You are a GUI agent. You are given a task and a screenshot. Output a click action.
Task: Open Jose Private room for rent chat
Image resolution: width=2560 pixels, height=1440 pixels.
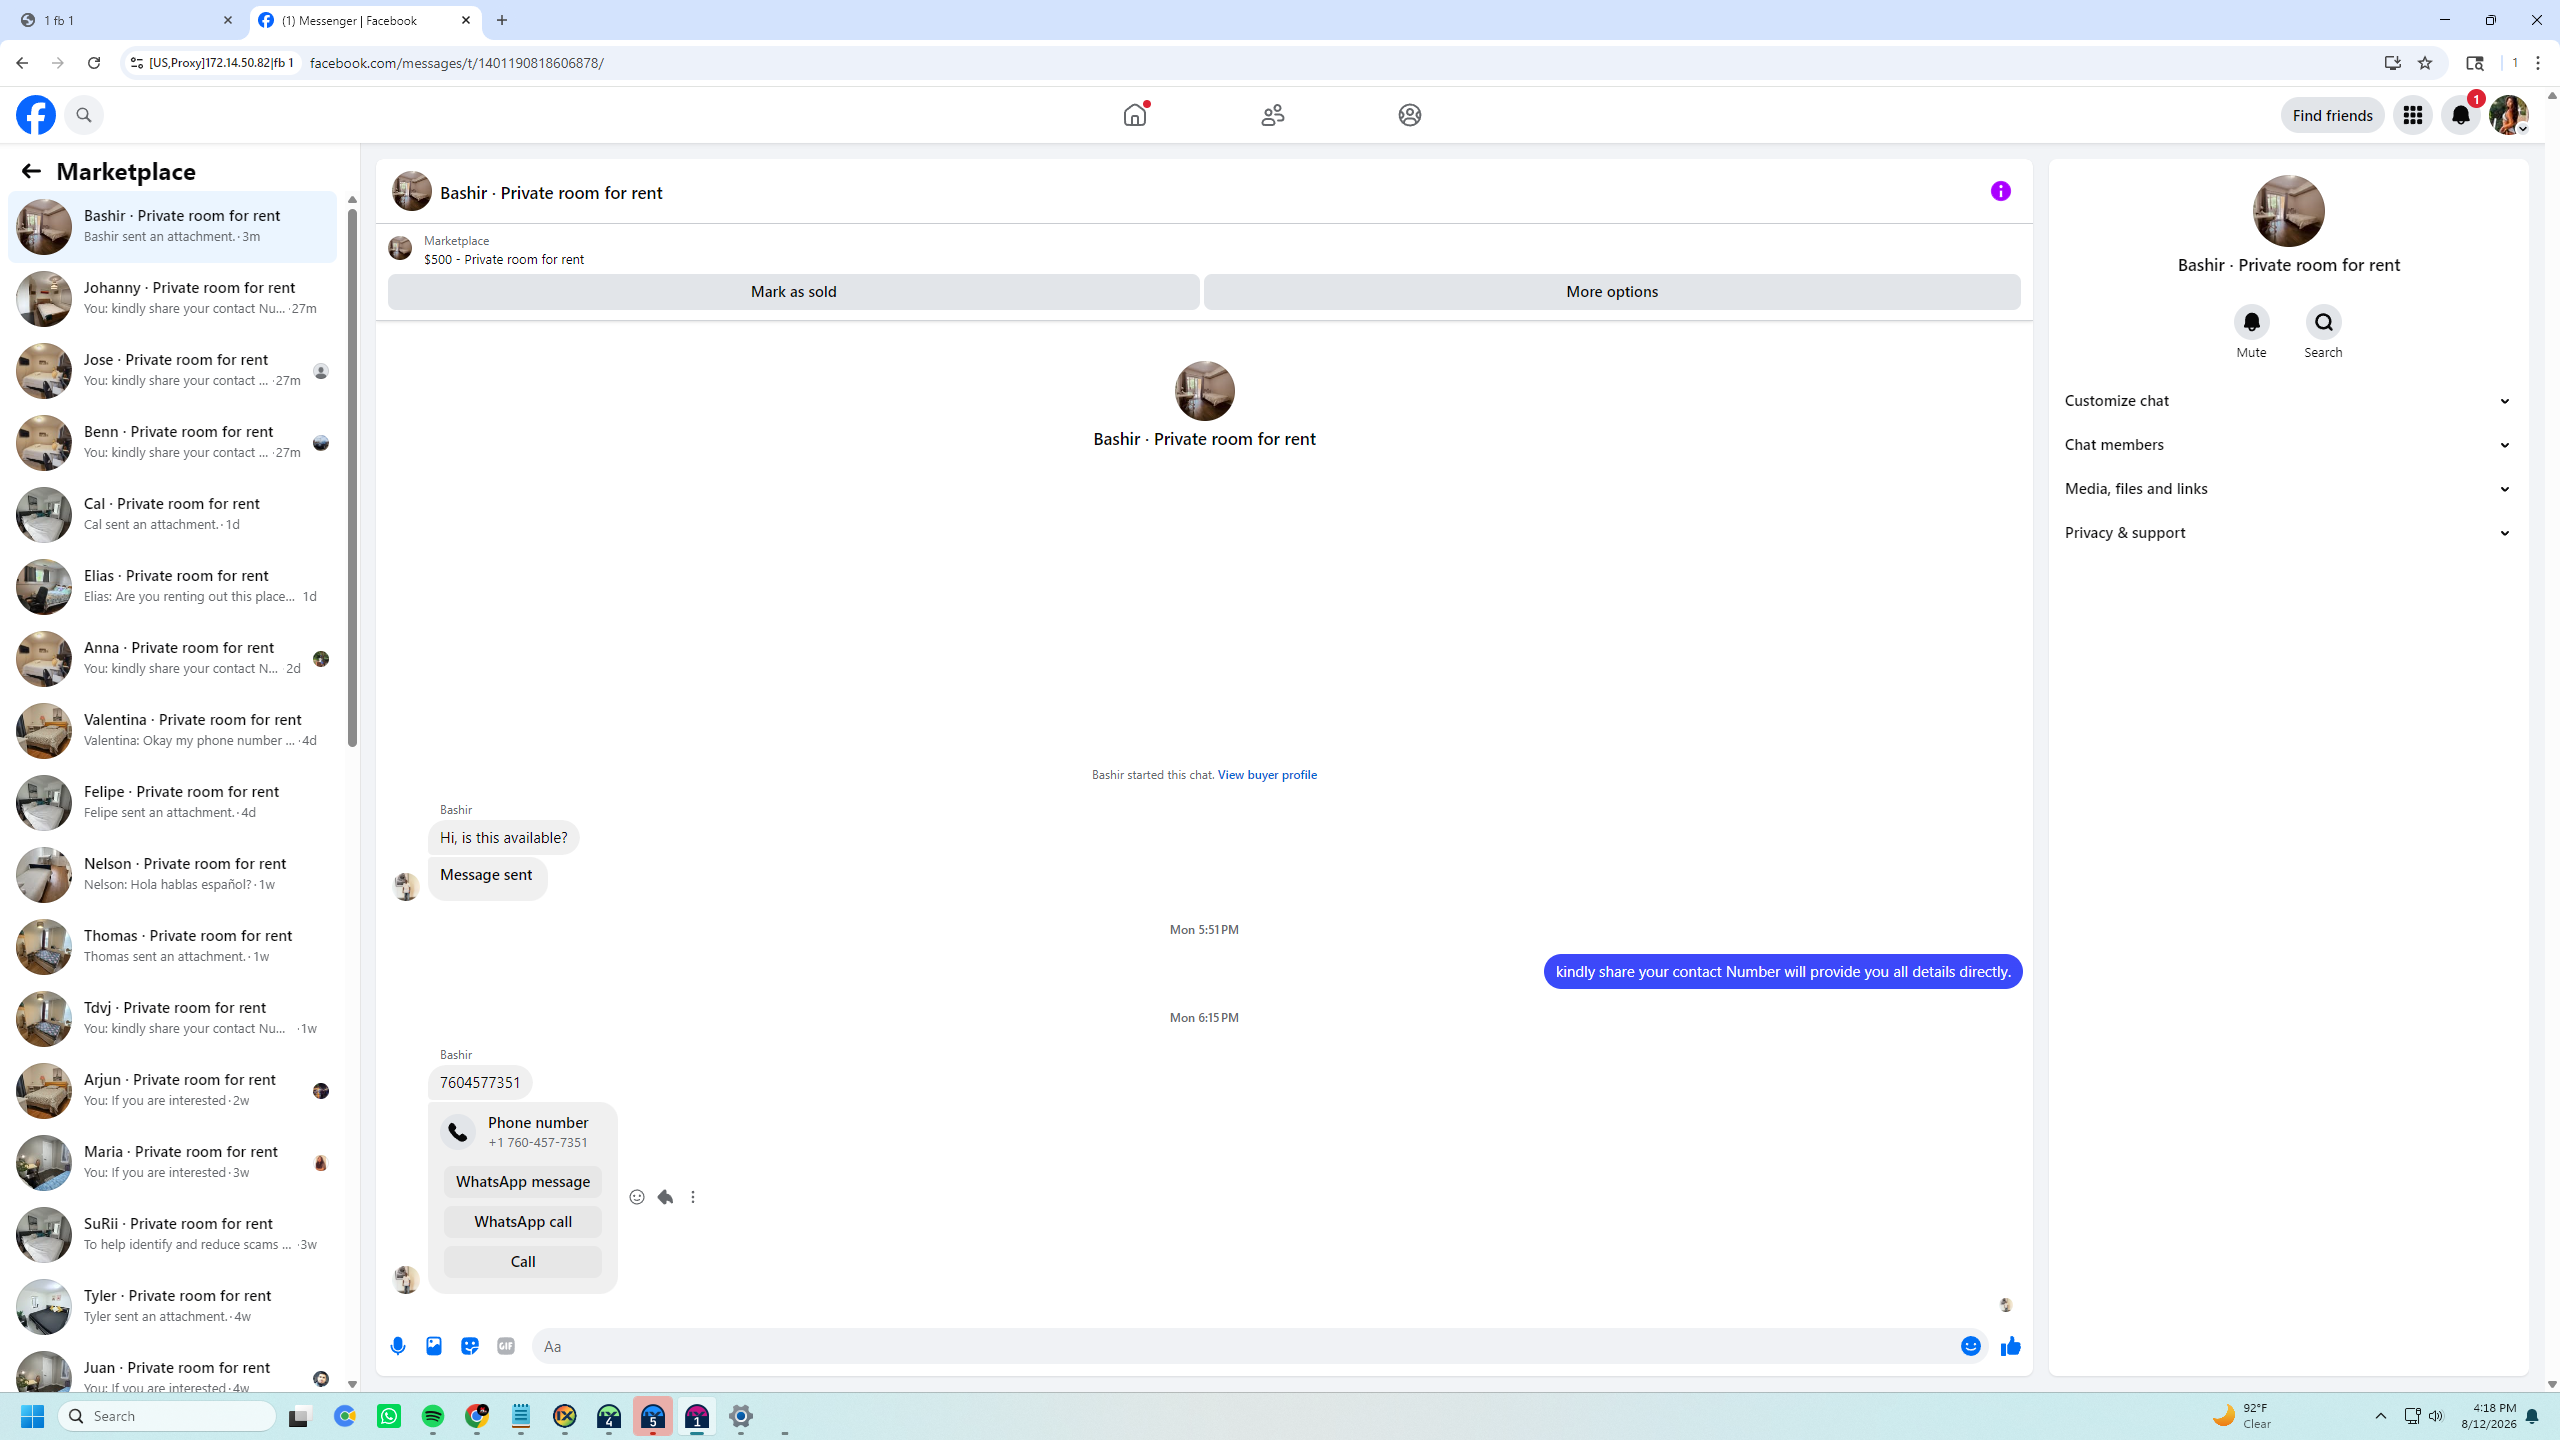(172, 371)
